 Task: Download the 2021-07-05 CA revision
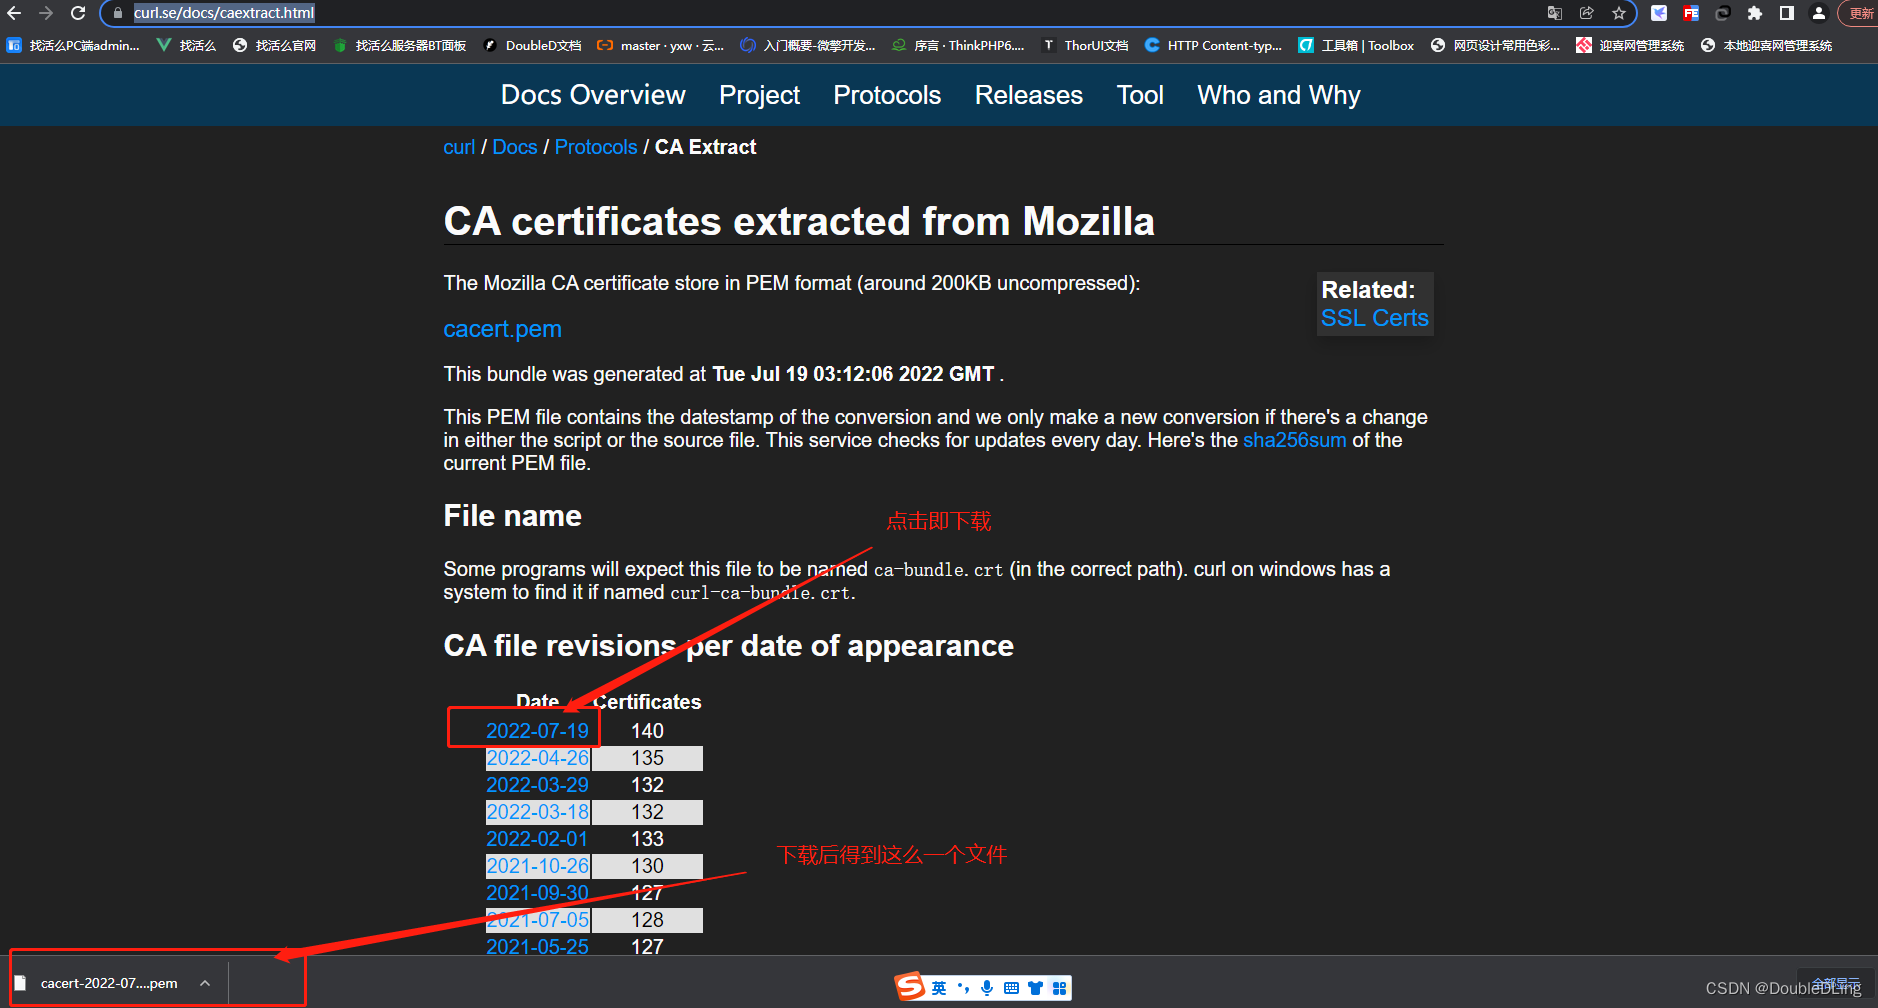pyautogui.click(x=537, y=920)
